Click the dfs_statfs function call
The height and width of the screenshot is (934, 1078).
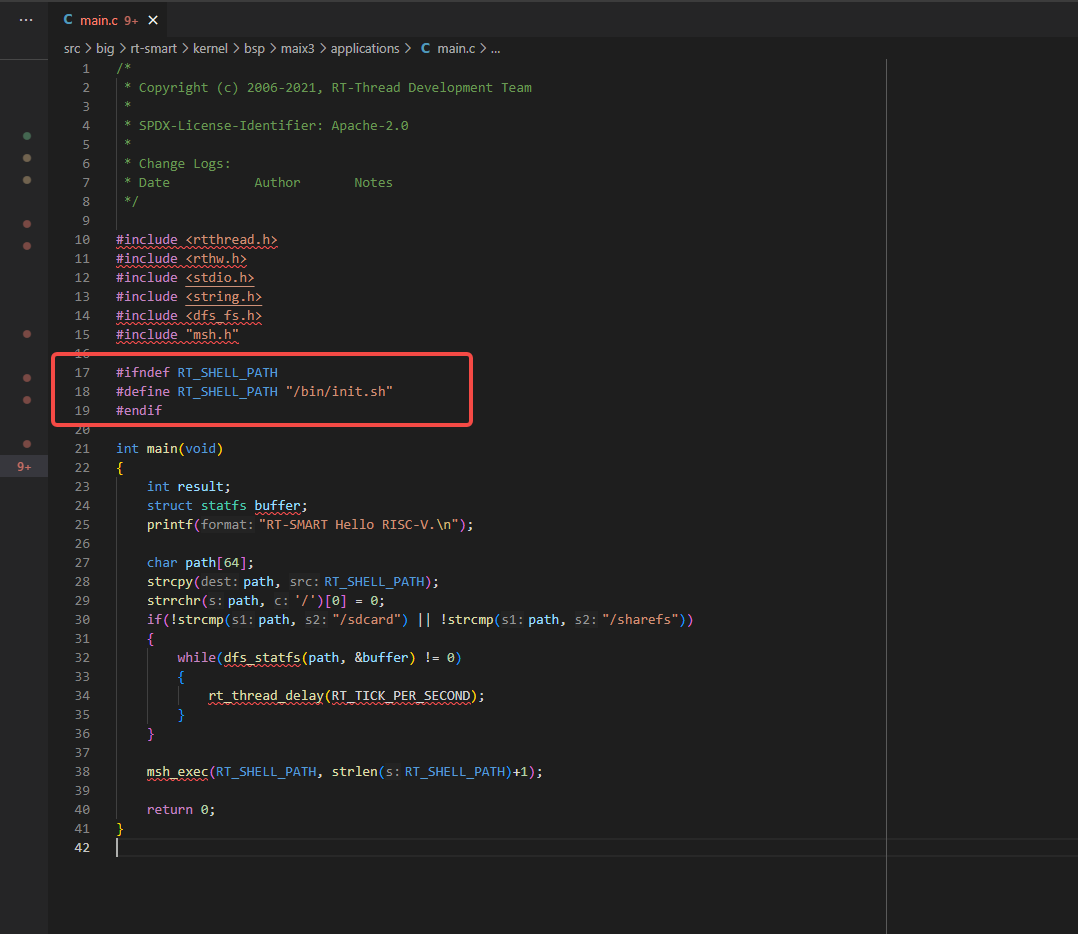(262, 658)
